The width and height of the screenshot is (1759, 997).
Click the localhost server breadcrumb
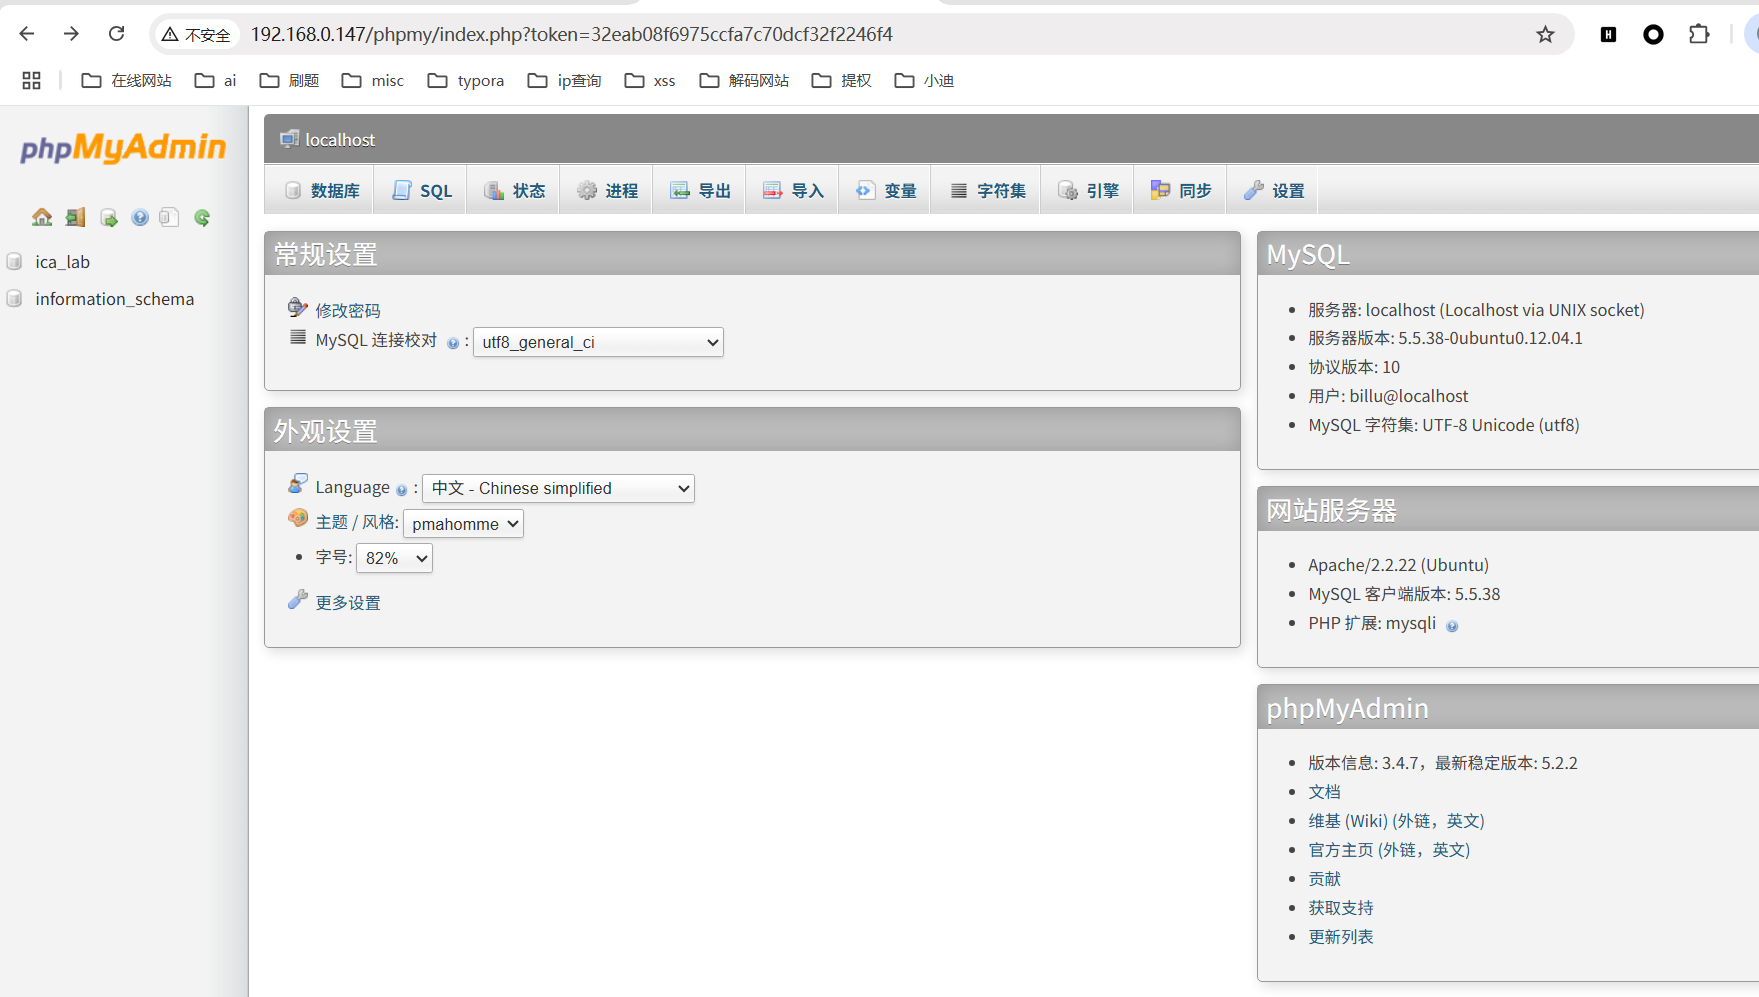click(340, 140)
